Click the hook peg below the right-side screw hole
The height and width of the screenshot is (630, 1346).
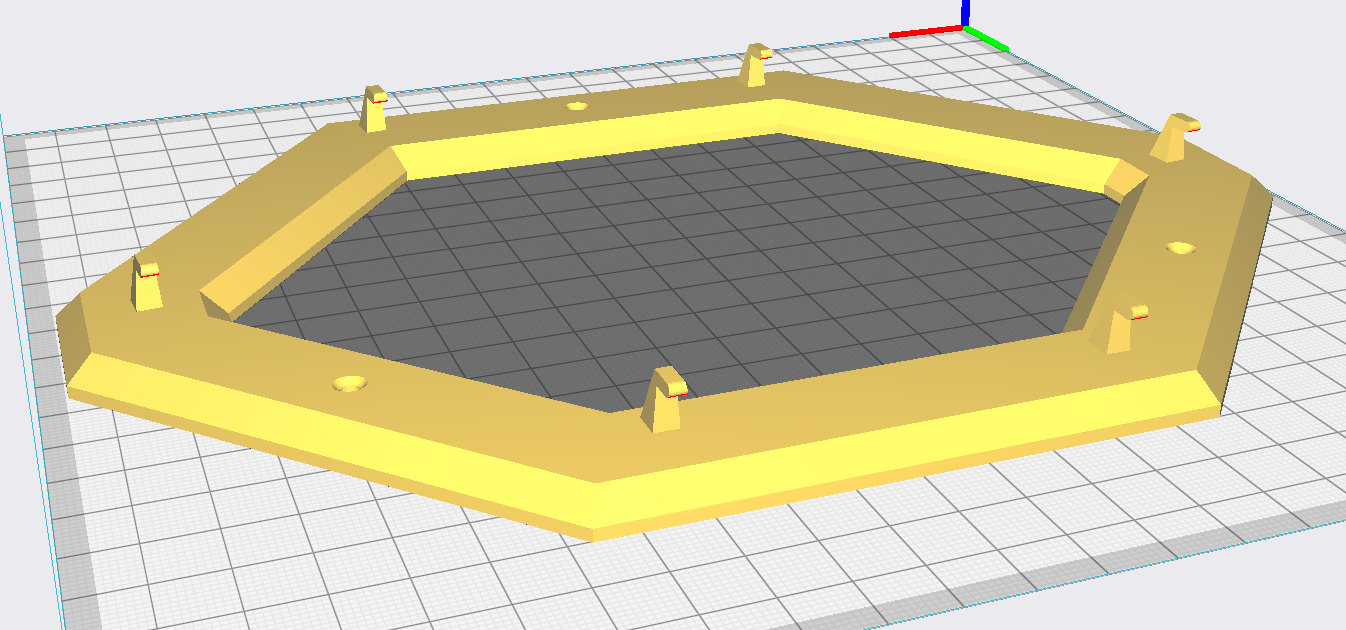1126,328
